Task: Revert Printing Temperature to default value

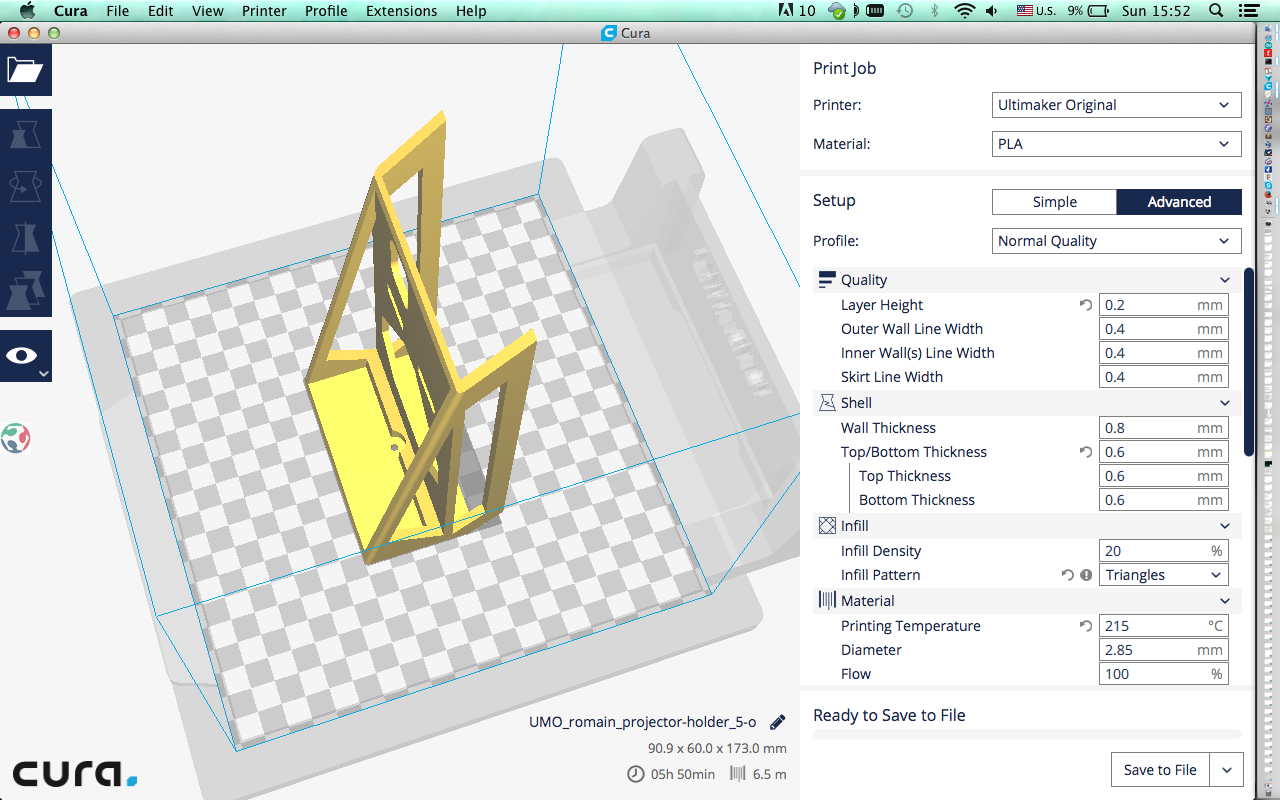Action: [1086, 626]
